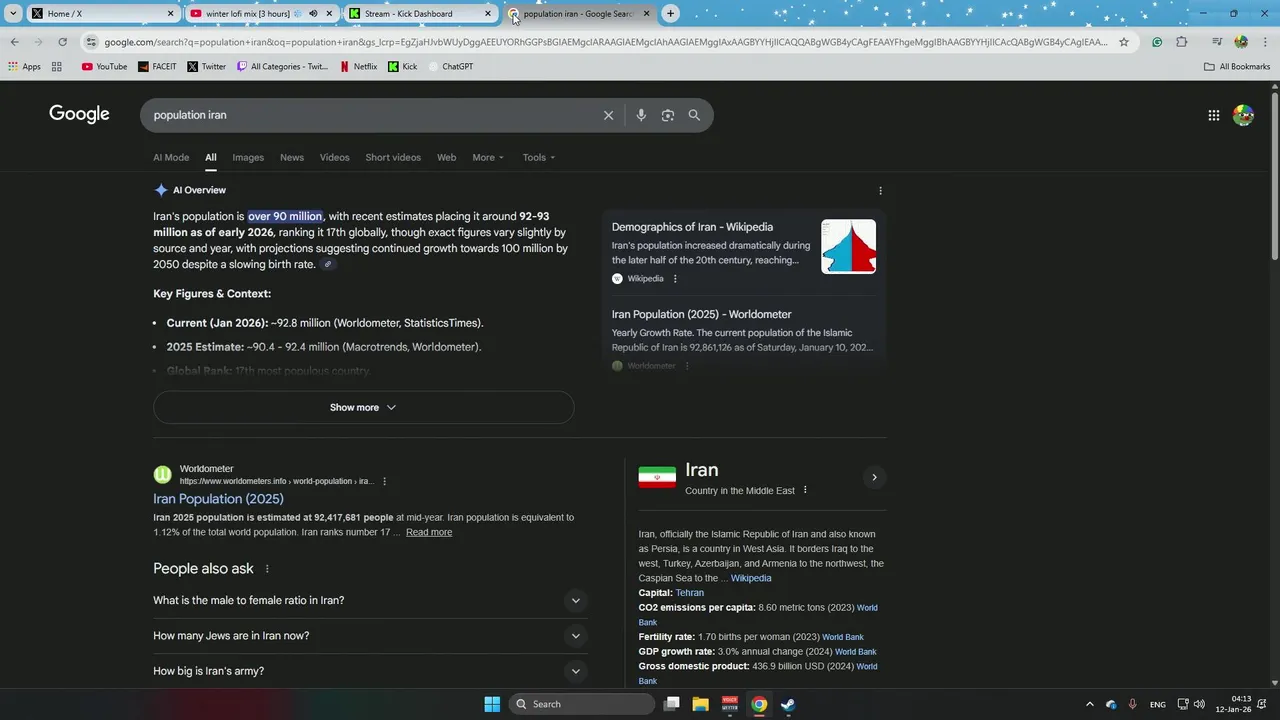Open Windows Start menu
This screenshot has height=720, width=1280.
tap(492, 704)
